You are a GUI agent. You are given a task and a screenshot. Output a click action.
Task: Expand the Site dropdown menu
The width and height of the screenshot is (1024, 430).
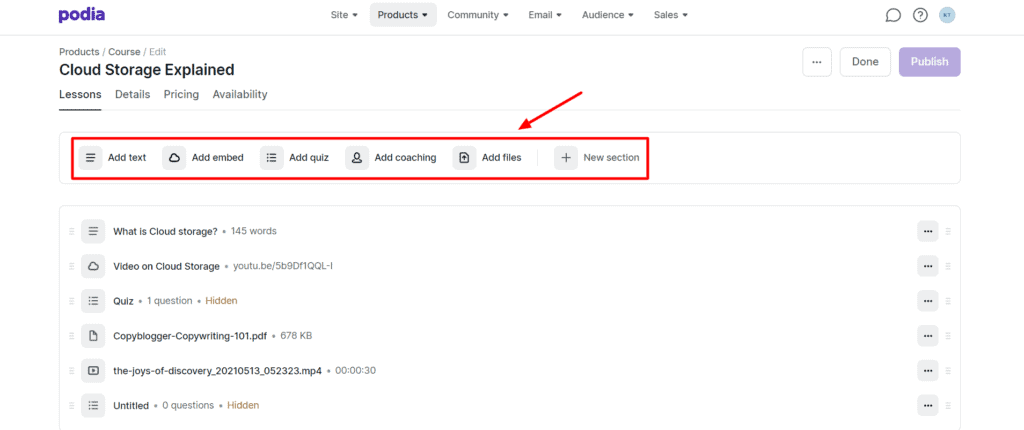[344, 15]
